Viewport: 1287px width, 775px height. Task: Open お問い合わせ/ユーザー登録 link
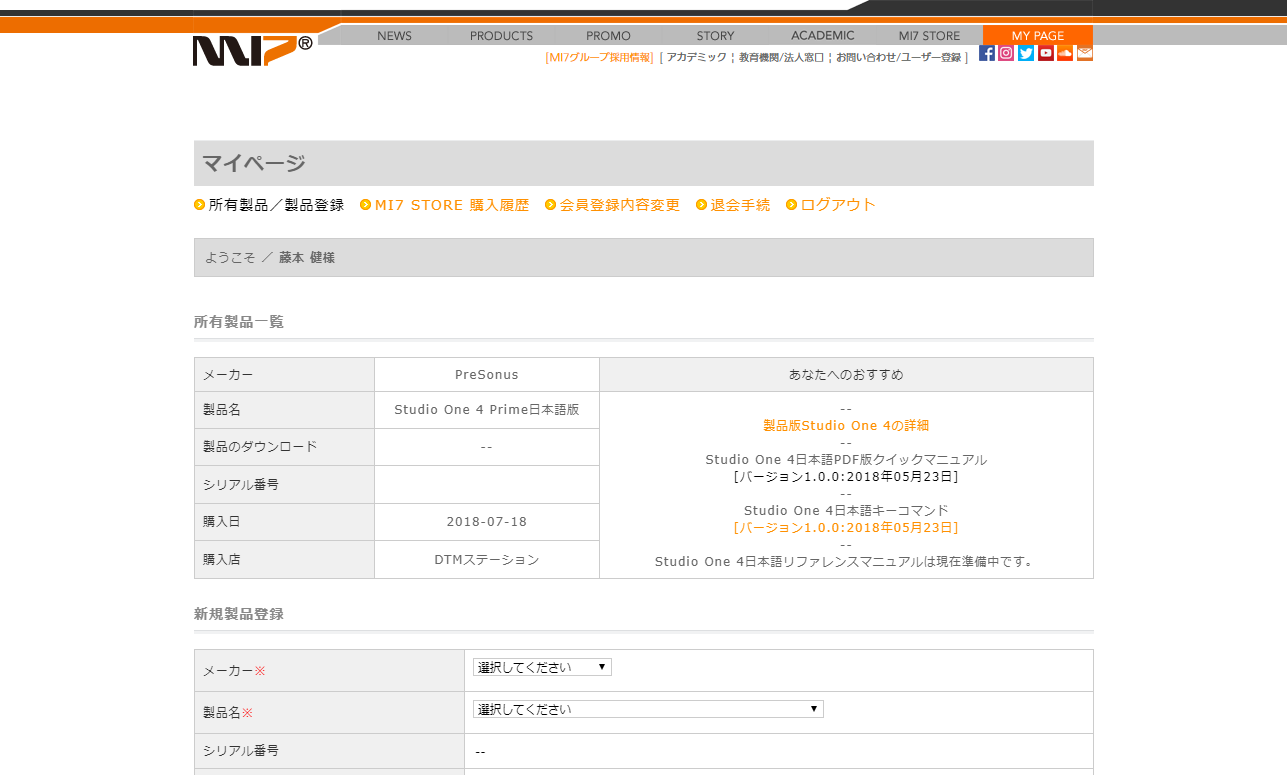(899, 57)
